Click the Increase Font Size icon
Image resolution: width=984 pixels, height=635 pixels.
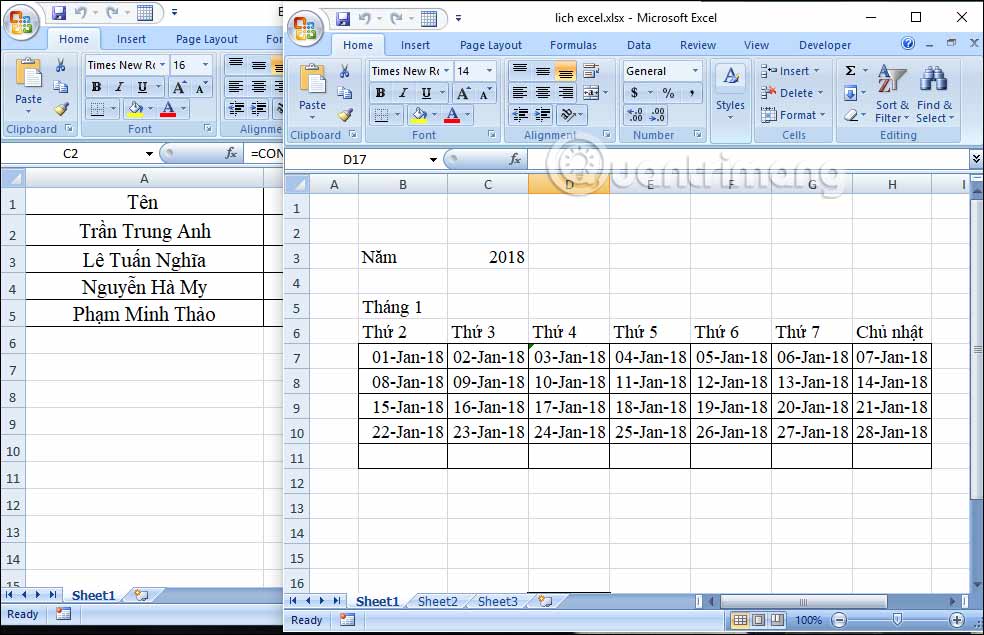(462, 92)
